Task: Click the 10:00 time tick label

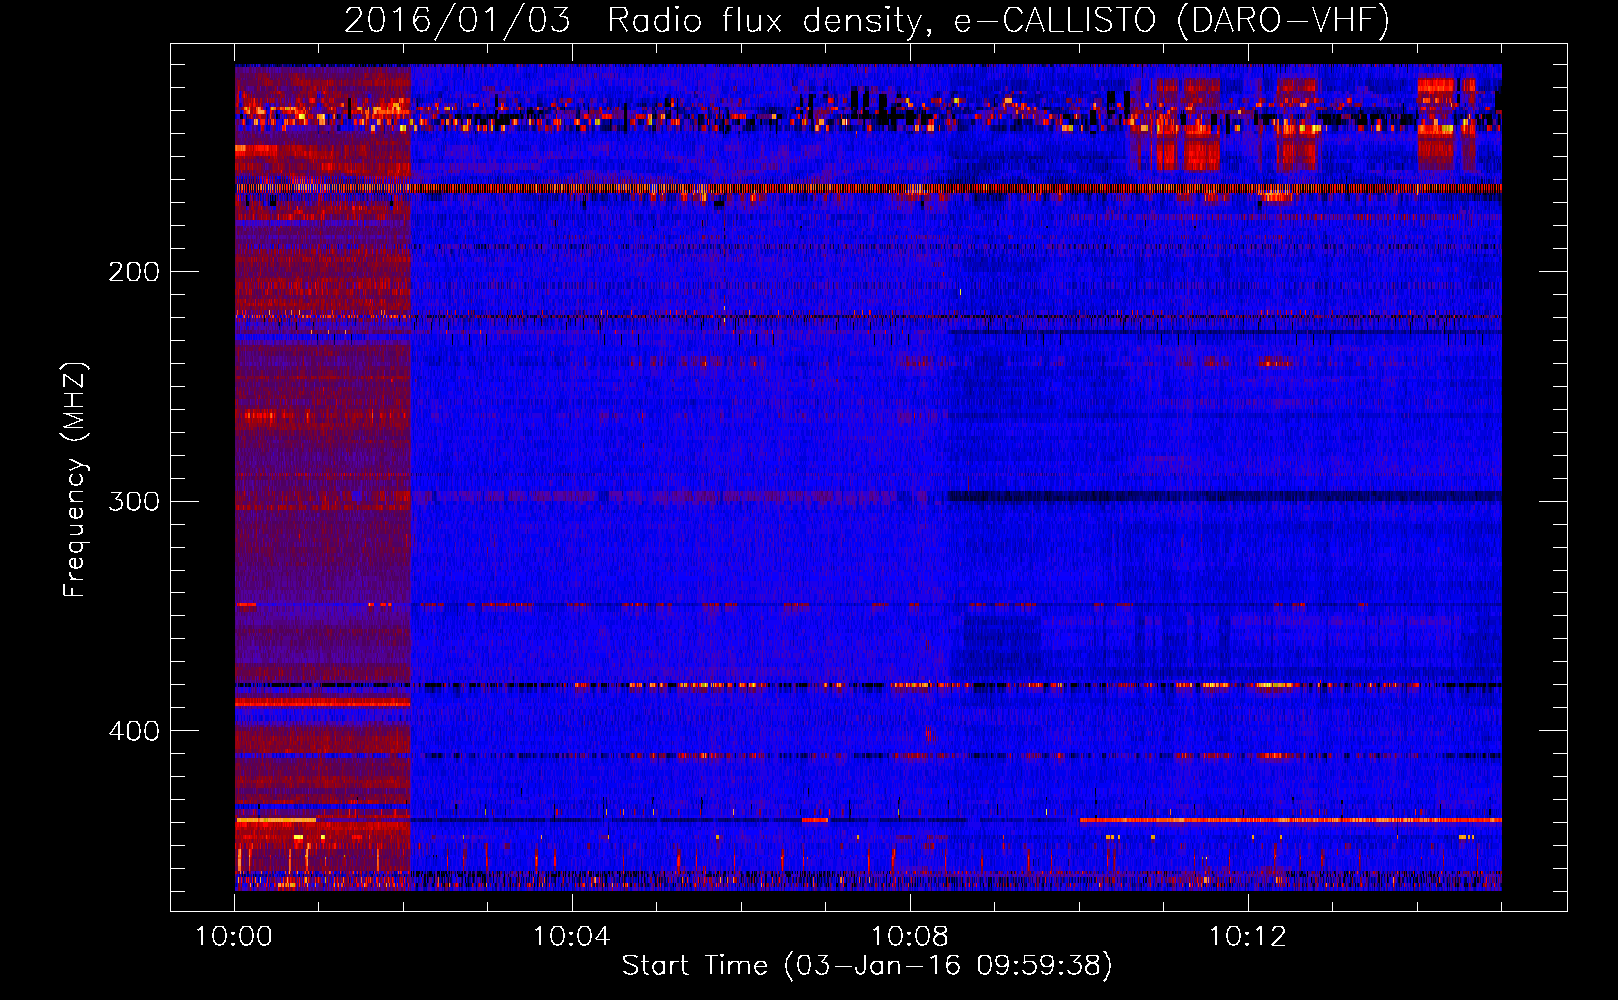Action: 234,936
